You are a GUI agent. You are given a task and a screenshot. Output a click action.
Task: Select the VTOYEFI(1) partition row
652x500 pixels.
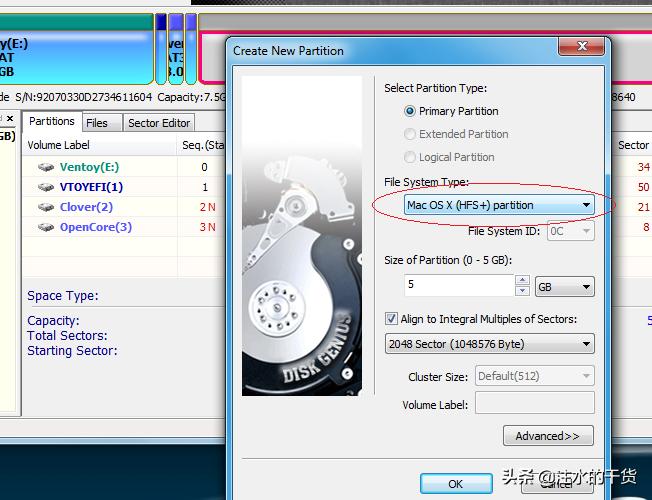124,187
